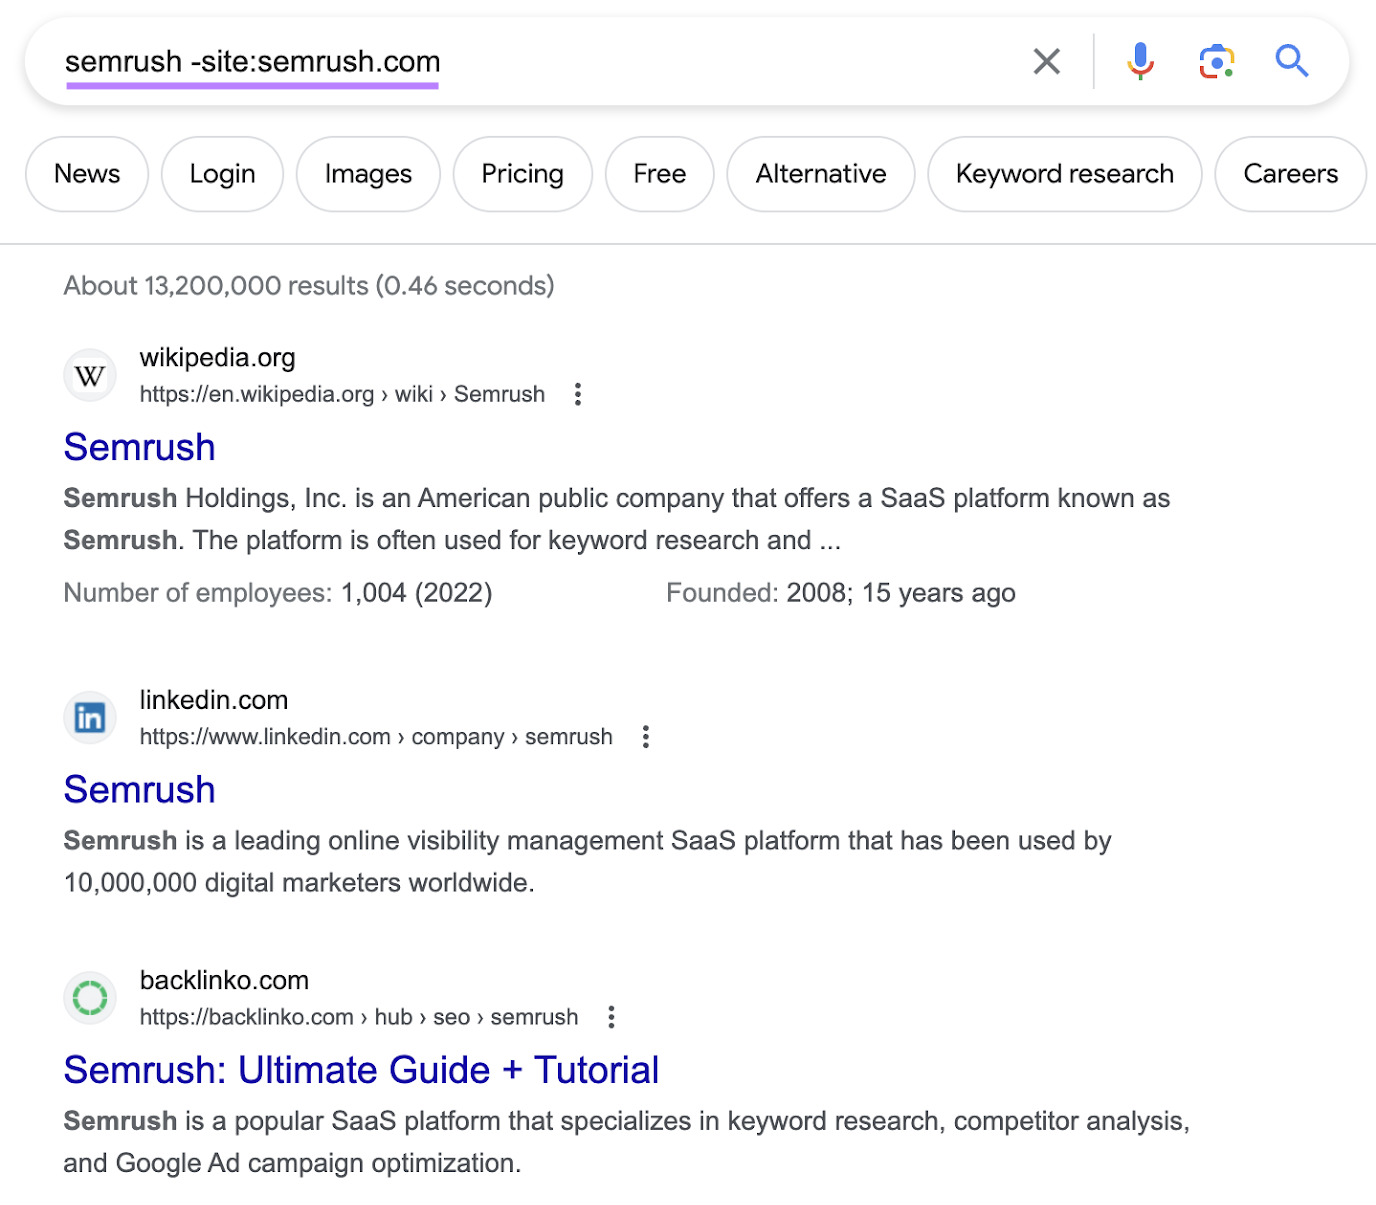Click the LinkedIn favicon next to linkedin.com
Viewport: 1376px width, 1205px height.
click(x=89, y=717)
